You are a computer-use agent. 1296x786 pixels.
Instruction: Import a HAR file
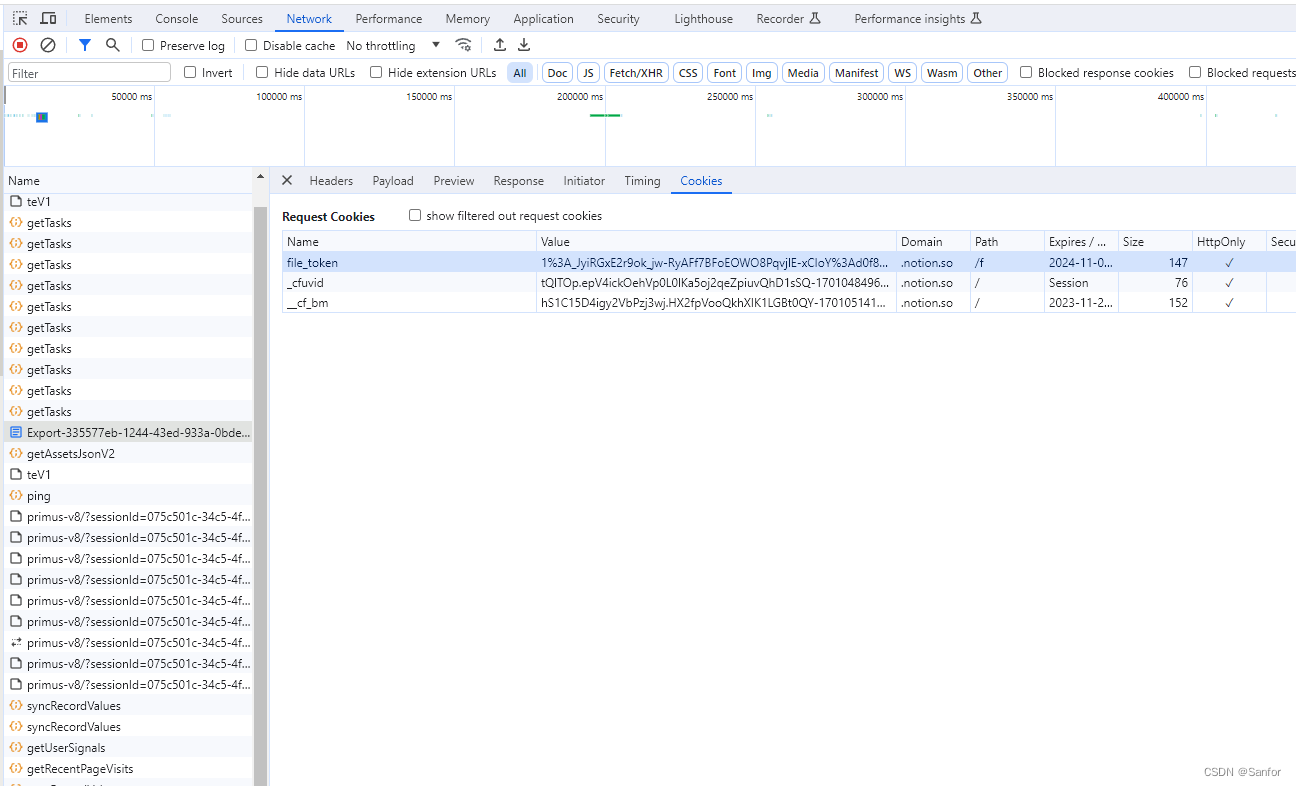coord(498,45)
